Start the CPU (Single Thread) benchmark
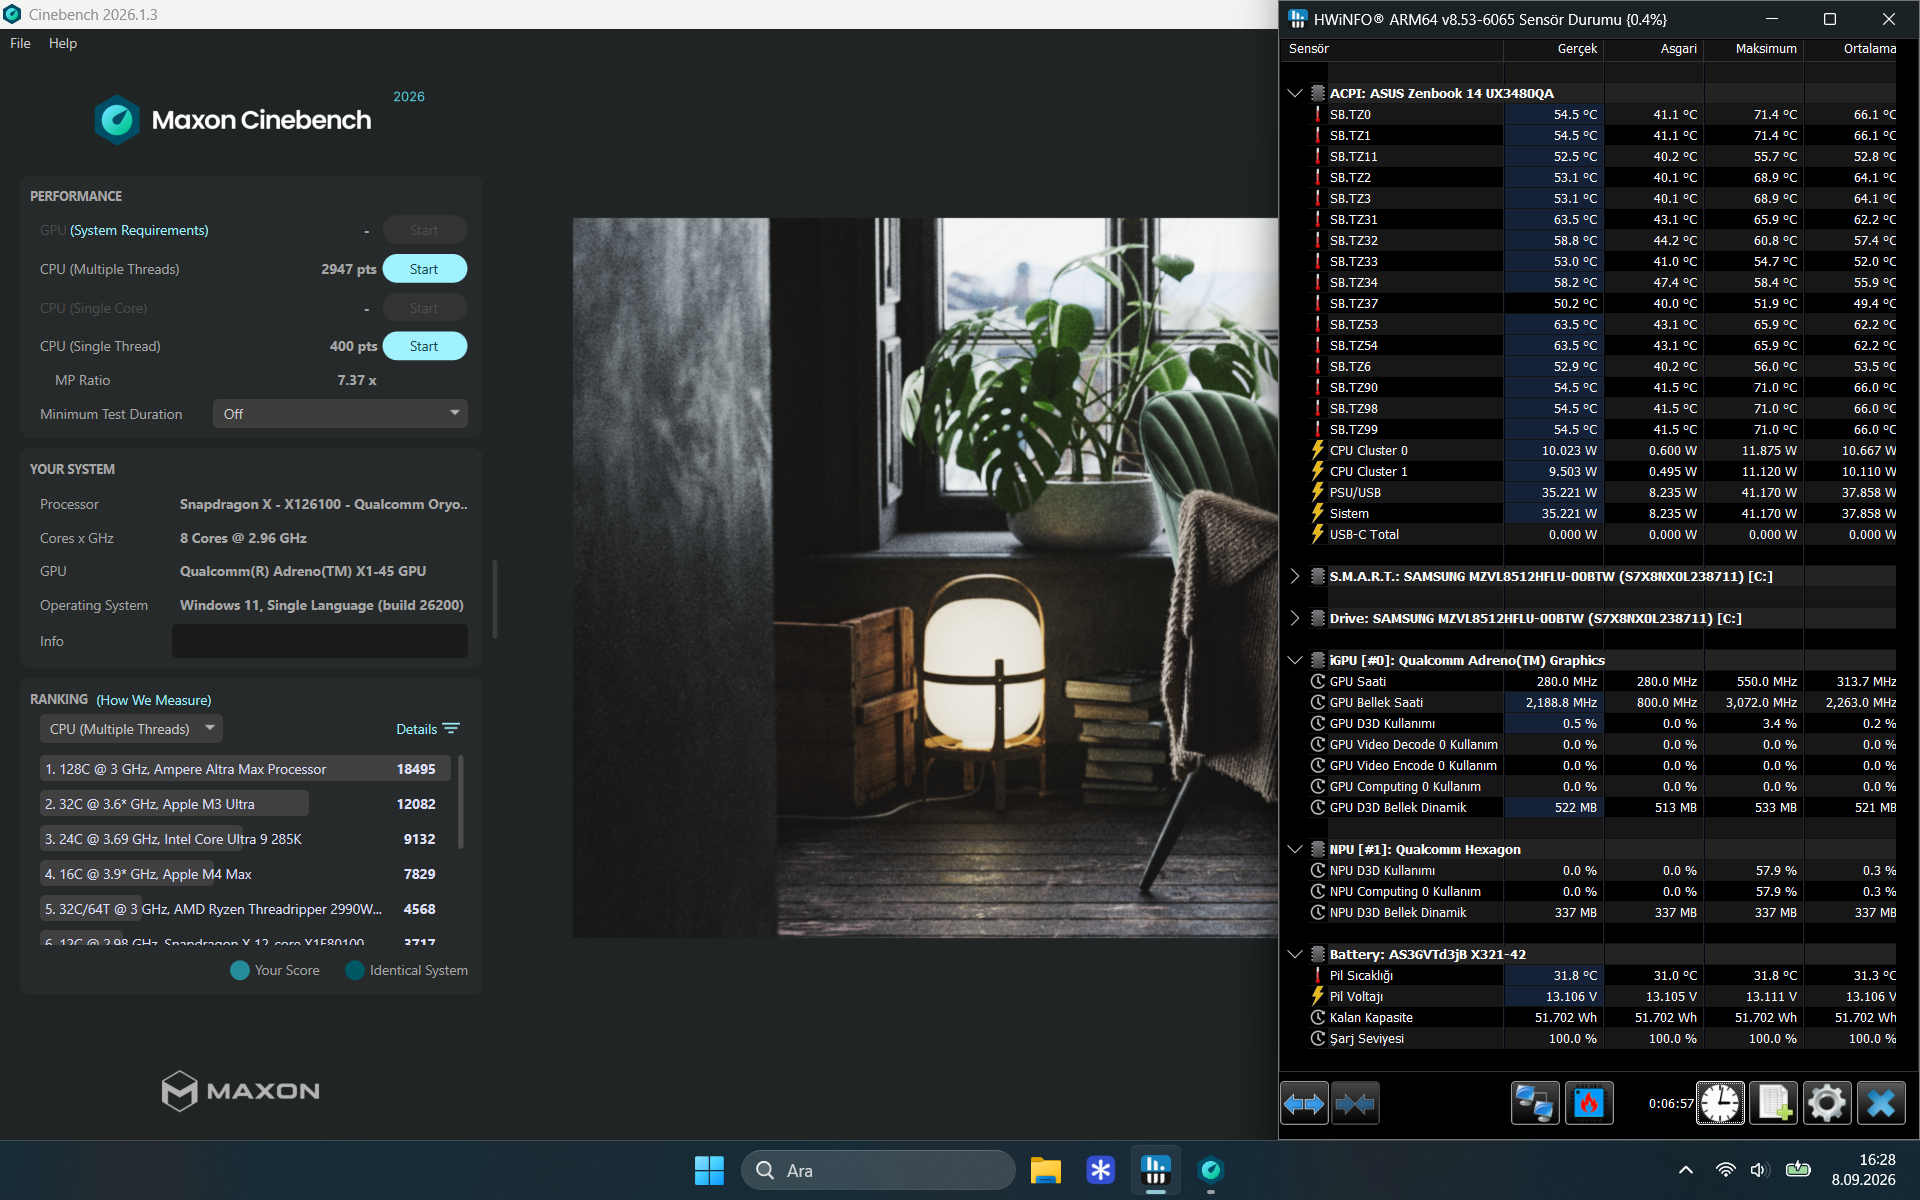The width and height of the screenshot is (1920, 1200). (424, 346)
